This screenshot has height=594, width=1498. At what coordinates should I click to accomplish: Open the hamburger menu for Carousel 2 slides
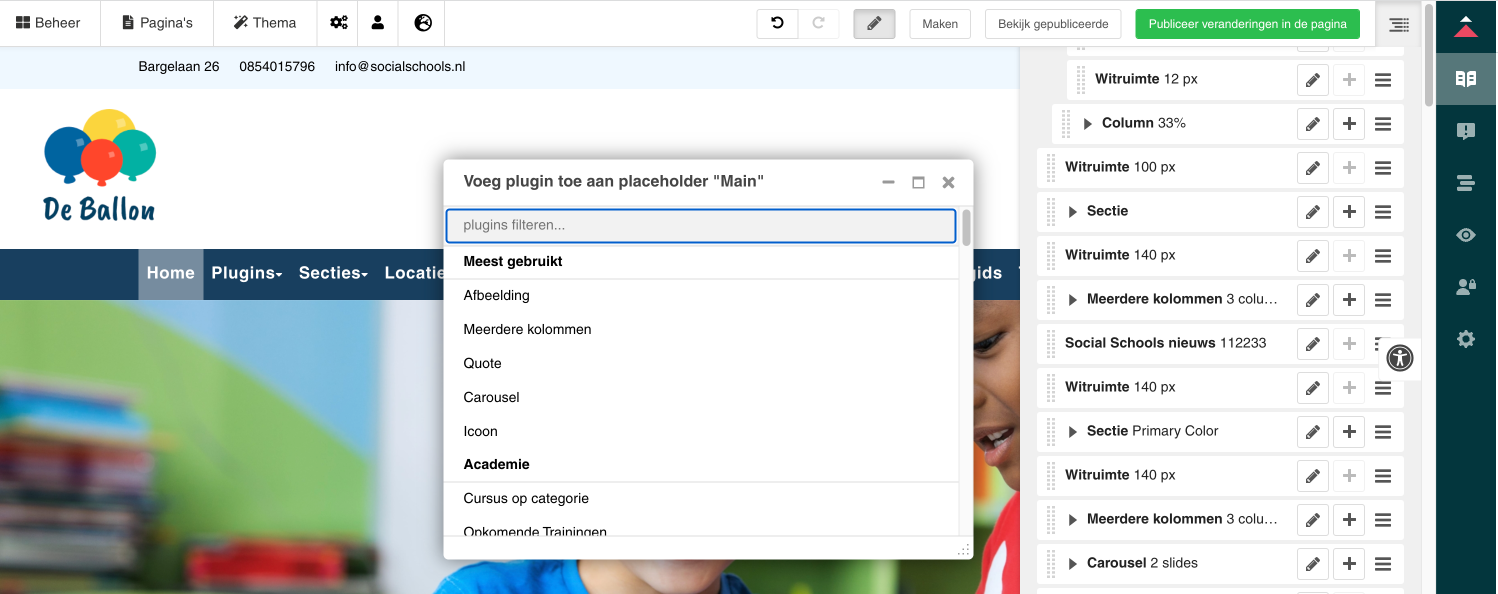1383,563
